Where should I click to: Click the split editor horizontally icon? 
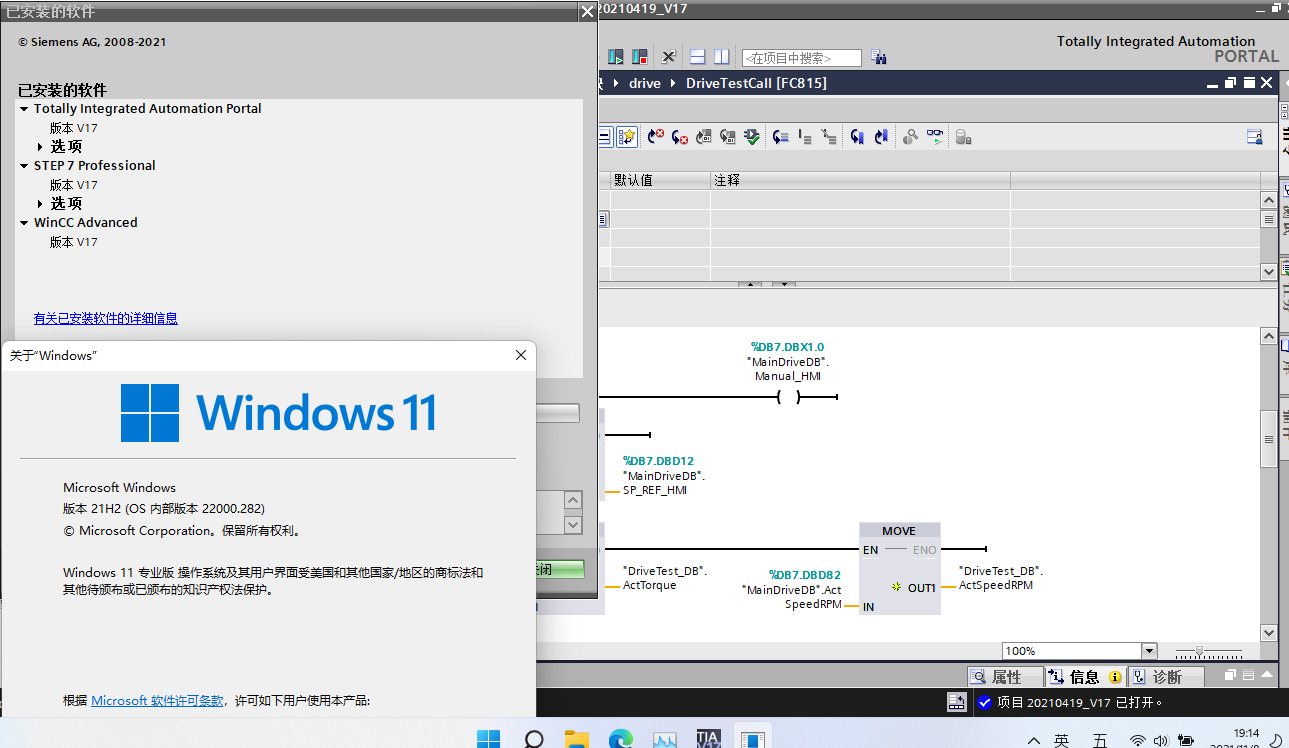[x=697, y=57]
